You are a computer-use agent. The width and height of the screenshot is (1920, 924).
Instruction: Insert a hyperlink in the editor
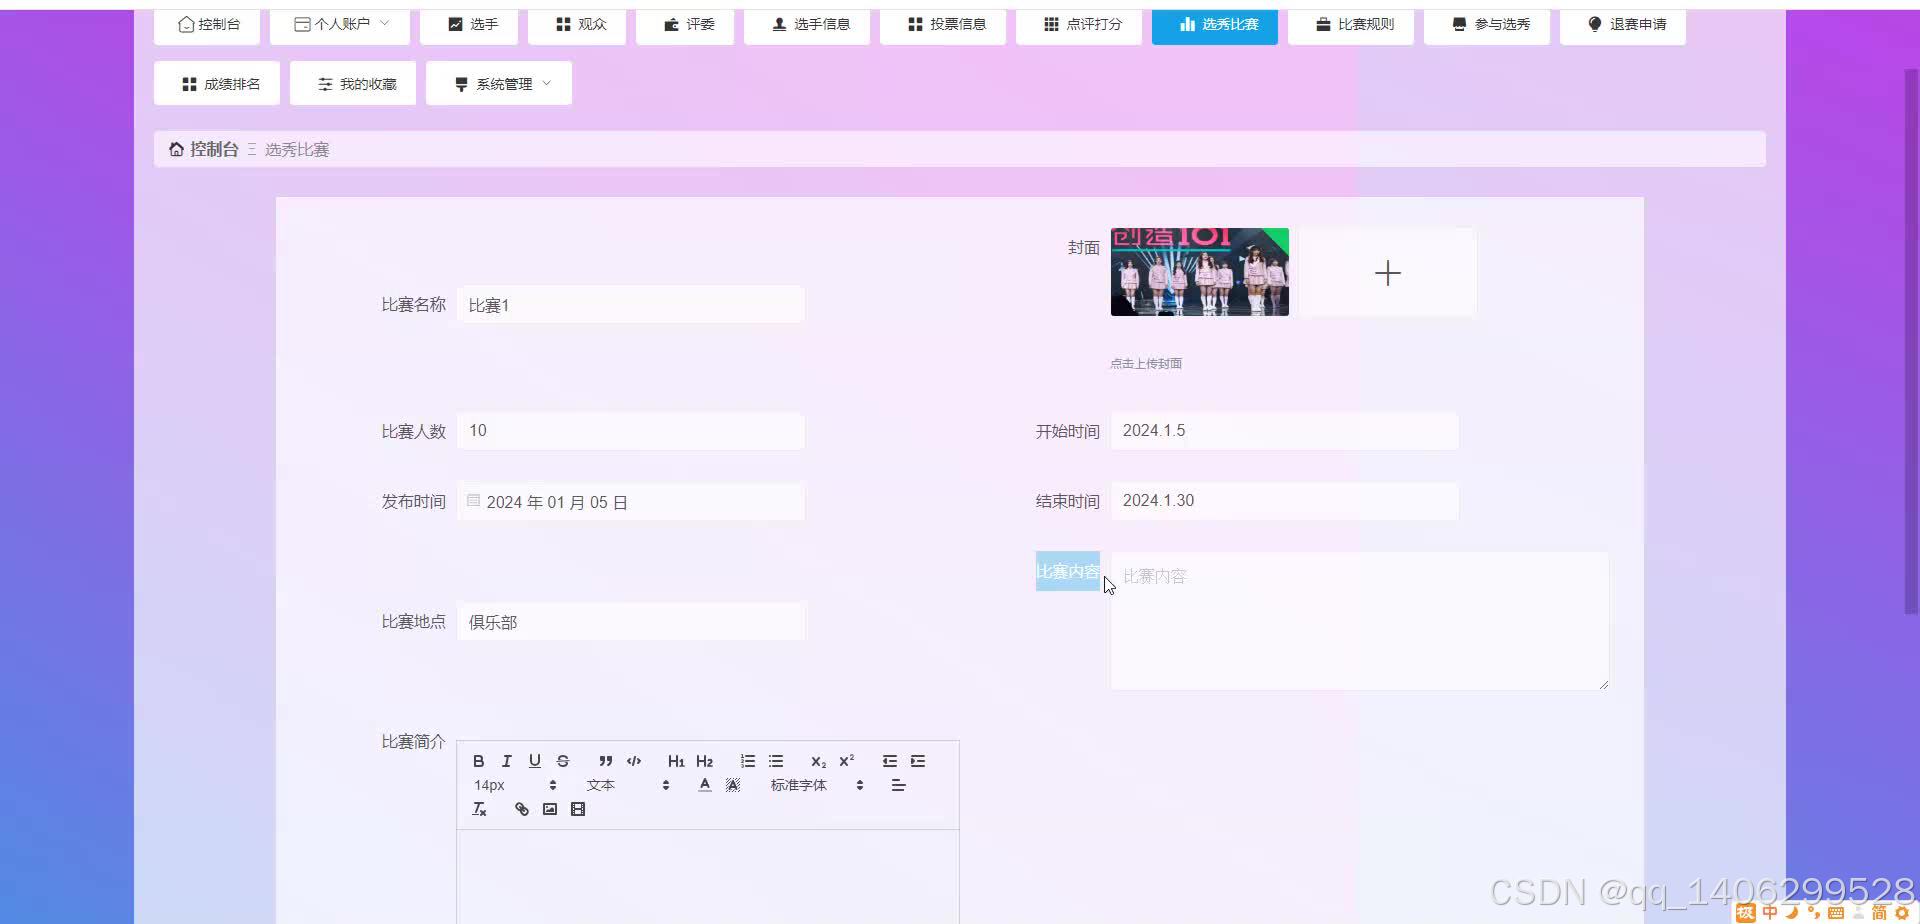(x=521, y=809)
